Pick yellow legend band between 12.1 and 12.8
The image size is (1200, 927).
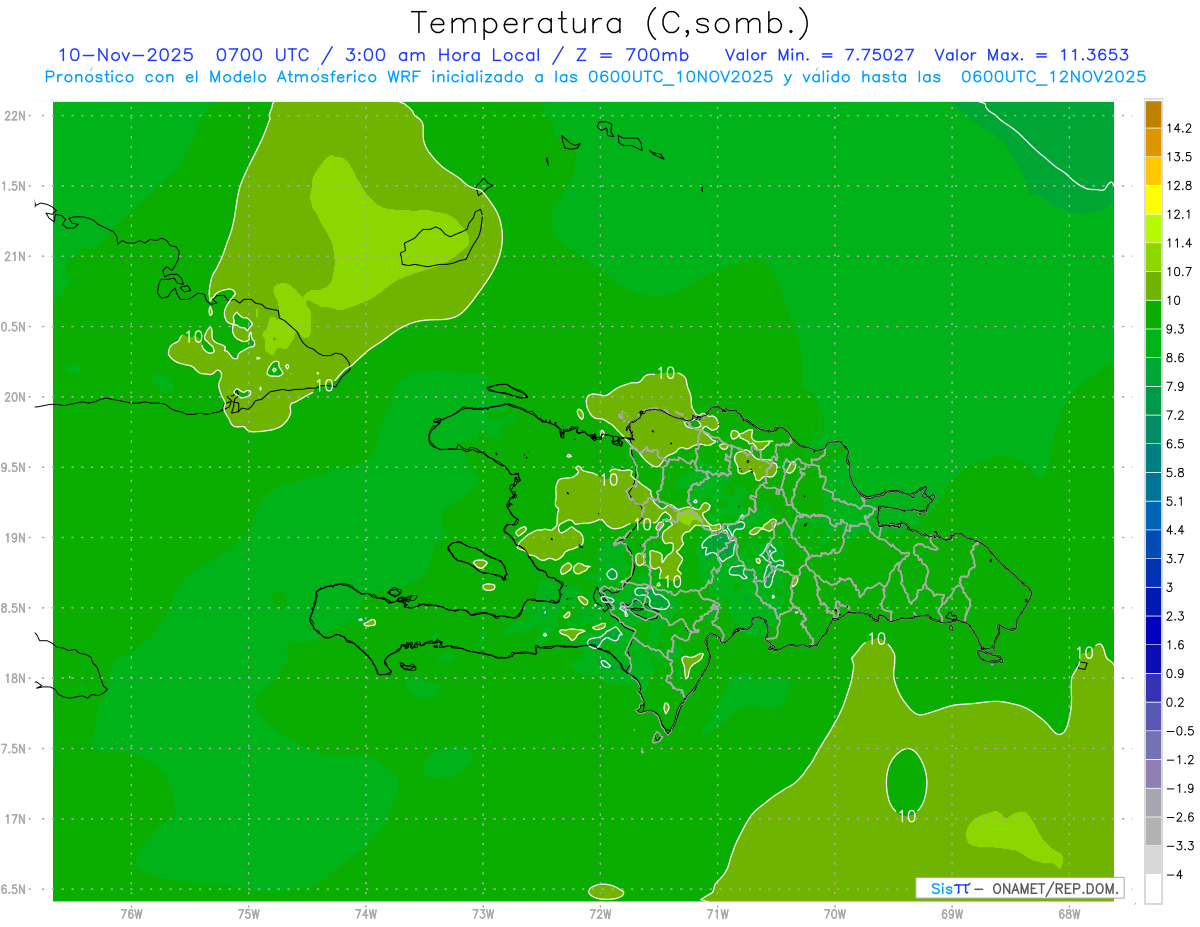point(1153,200)
